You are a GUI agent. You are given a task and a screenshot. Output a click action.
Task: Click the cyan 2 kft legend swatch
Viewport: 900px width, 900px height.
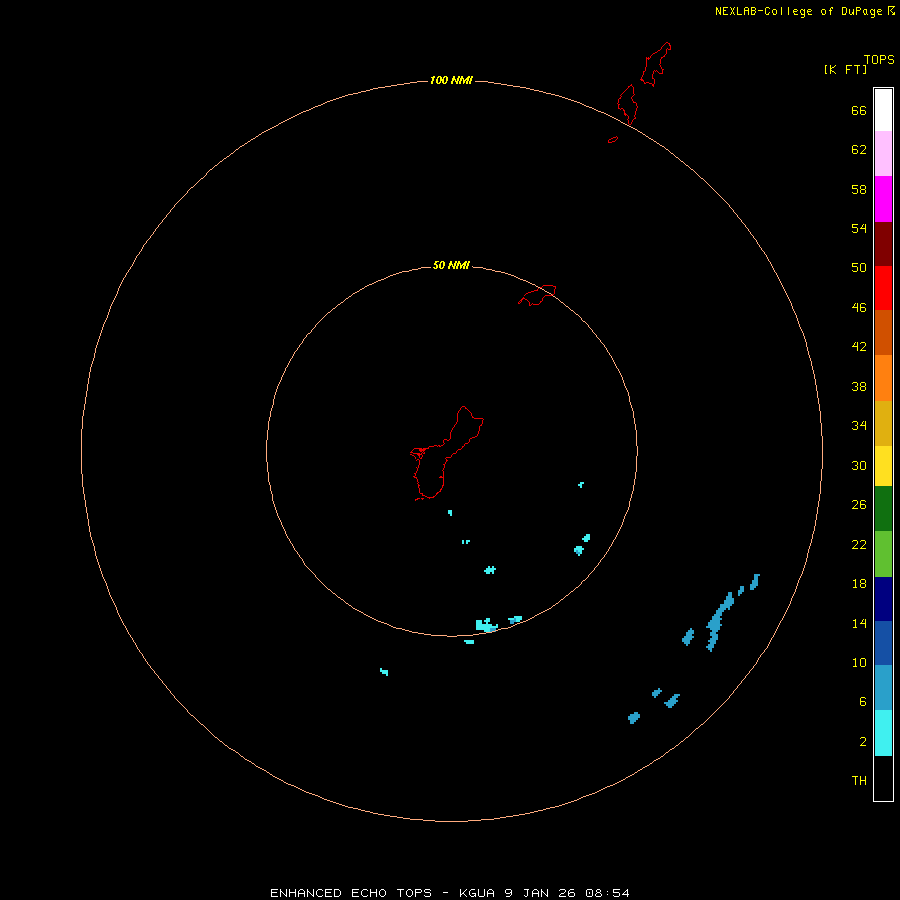pyautogui.click(x=883, y=733)
